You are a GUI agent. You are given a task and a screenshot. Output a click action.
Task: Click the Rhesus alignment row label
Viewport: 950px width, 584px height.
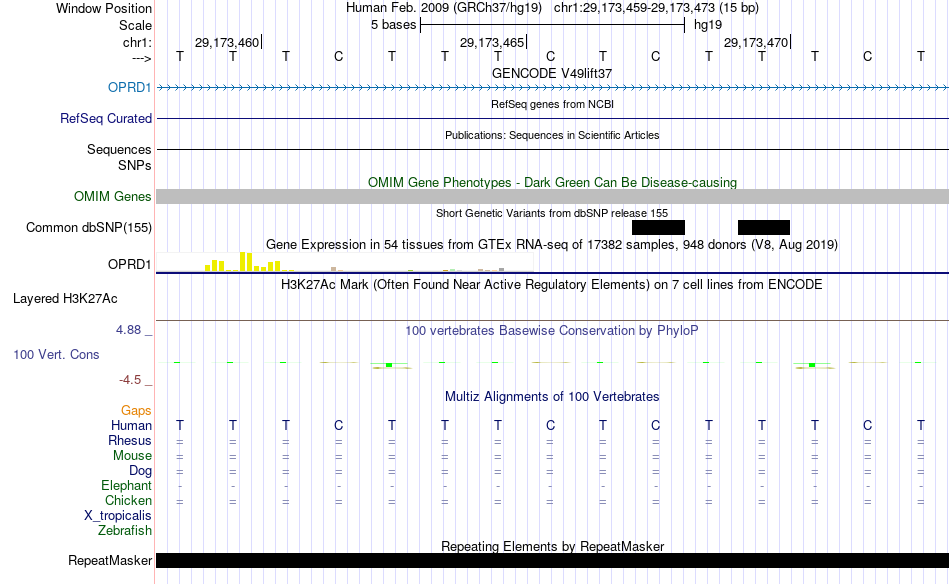(x=130, y=441)
